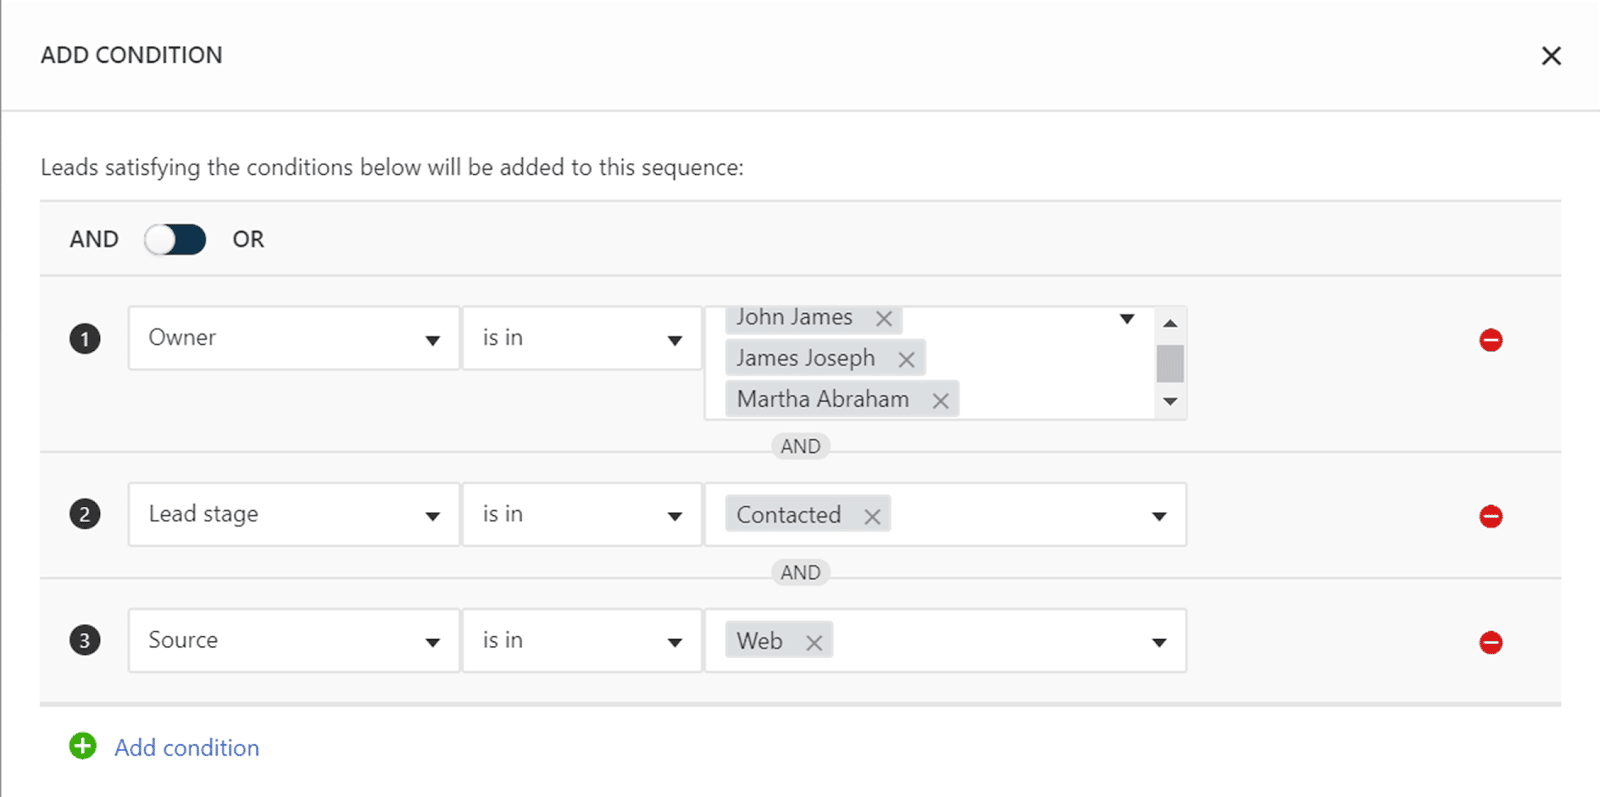Open the Source field dropdown
The image size is (1600, 797).
293,641
